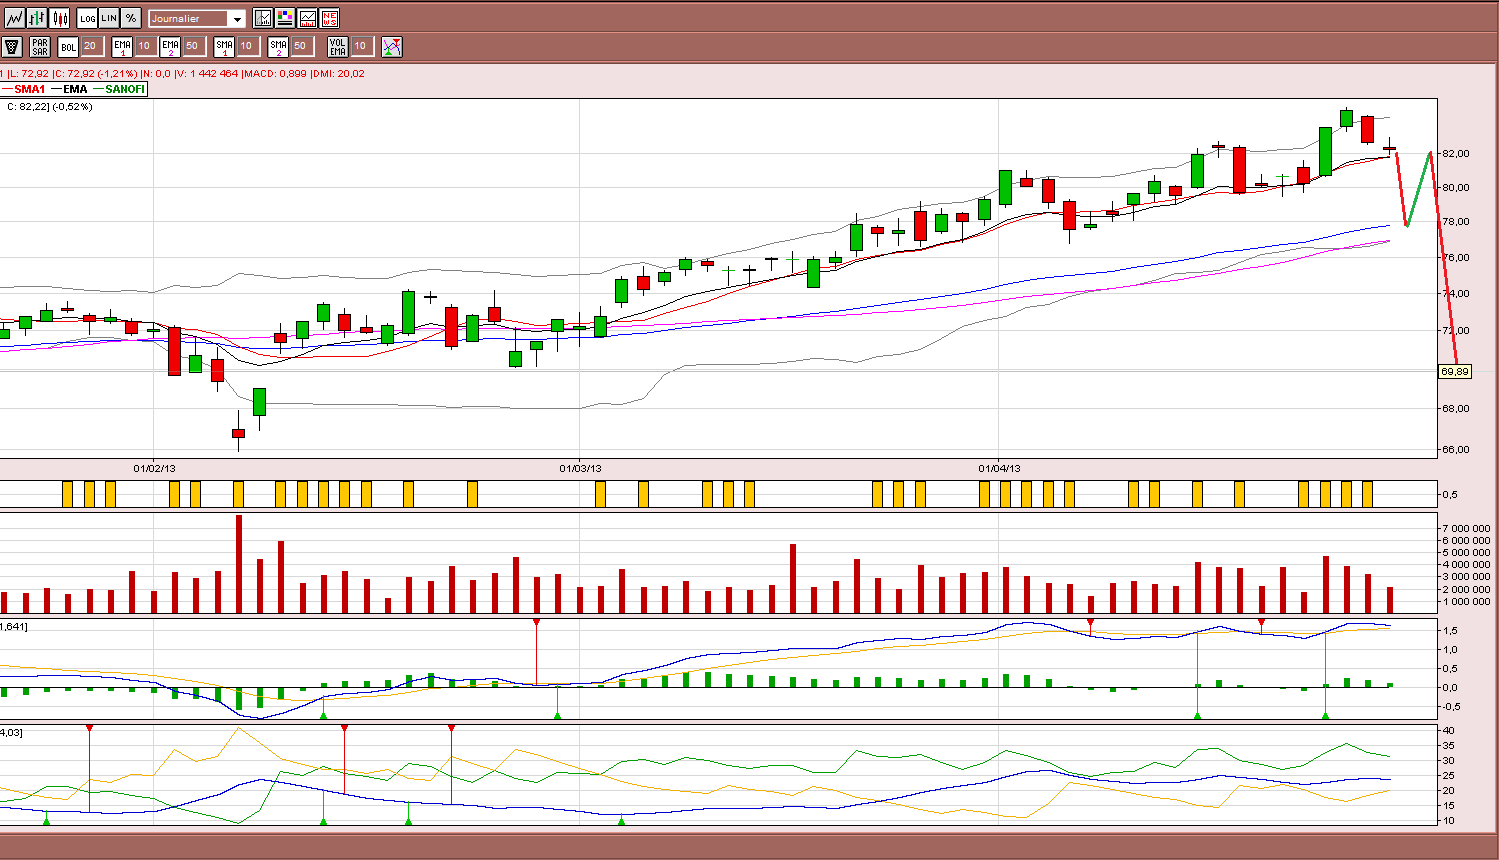This screenshot has height=860, width=1499.
Task: Toggle LOG scale button
Action: click(x=87, y=18)
